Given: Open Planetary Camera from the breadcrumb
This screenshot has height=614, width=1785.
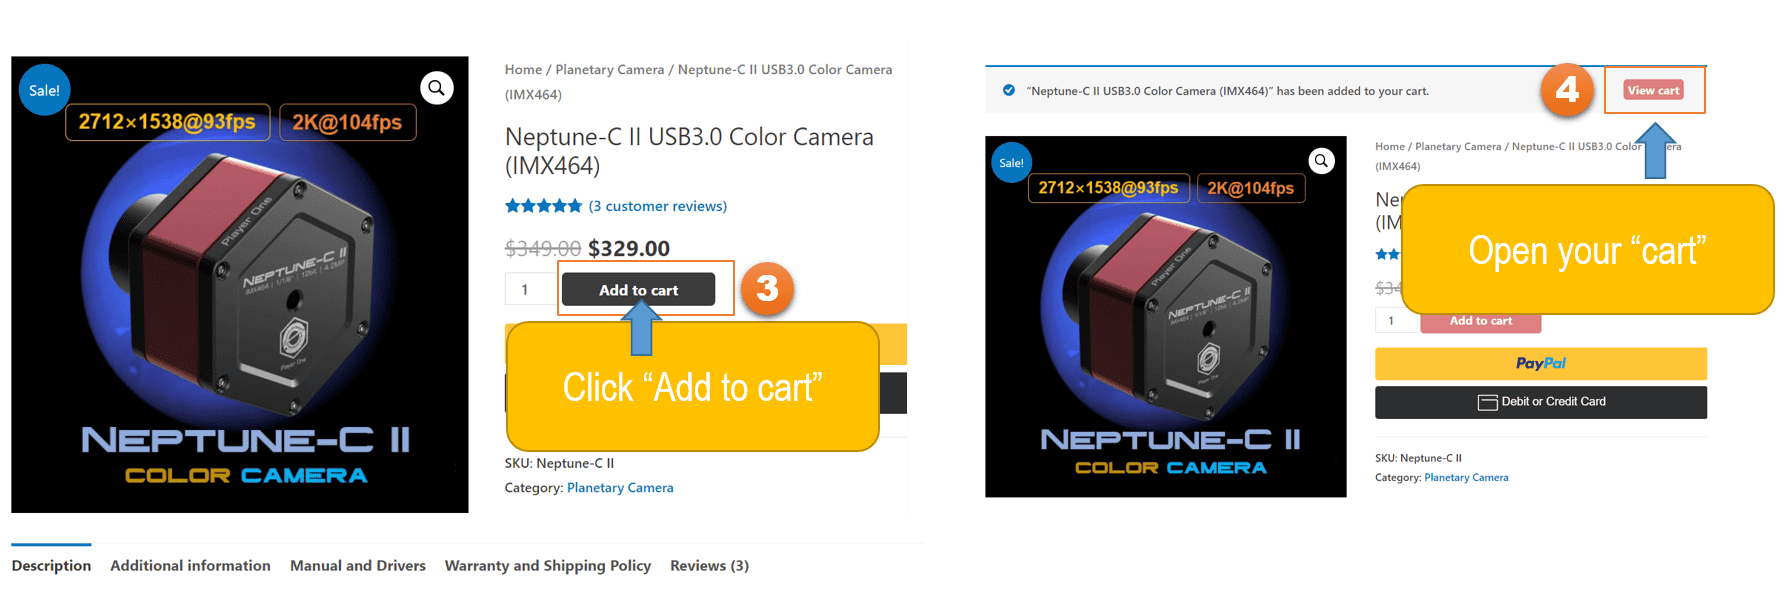Looking at the screenshot, I should point(610,69).
